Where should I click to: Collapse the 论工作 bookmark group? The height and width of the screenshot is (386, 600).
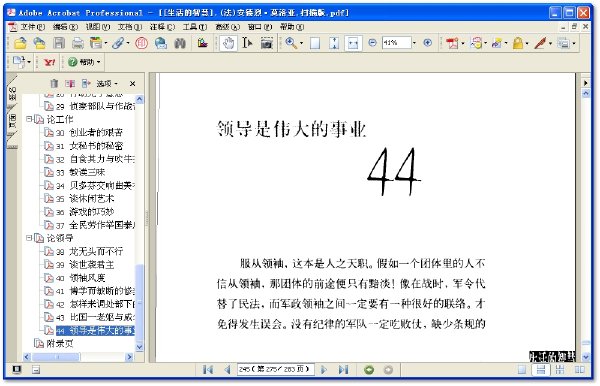(29, 119)
